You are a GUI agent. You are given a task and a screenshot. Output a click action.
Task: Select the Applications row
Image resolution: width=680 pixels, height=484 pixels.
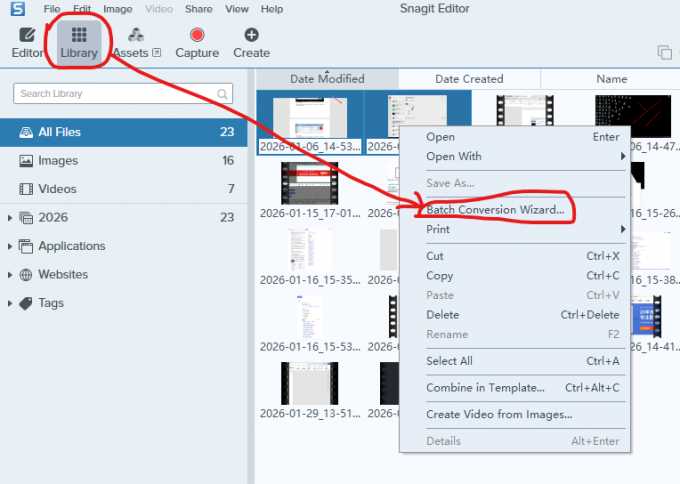point(124,246)
